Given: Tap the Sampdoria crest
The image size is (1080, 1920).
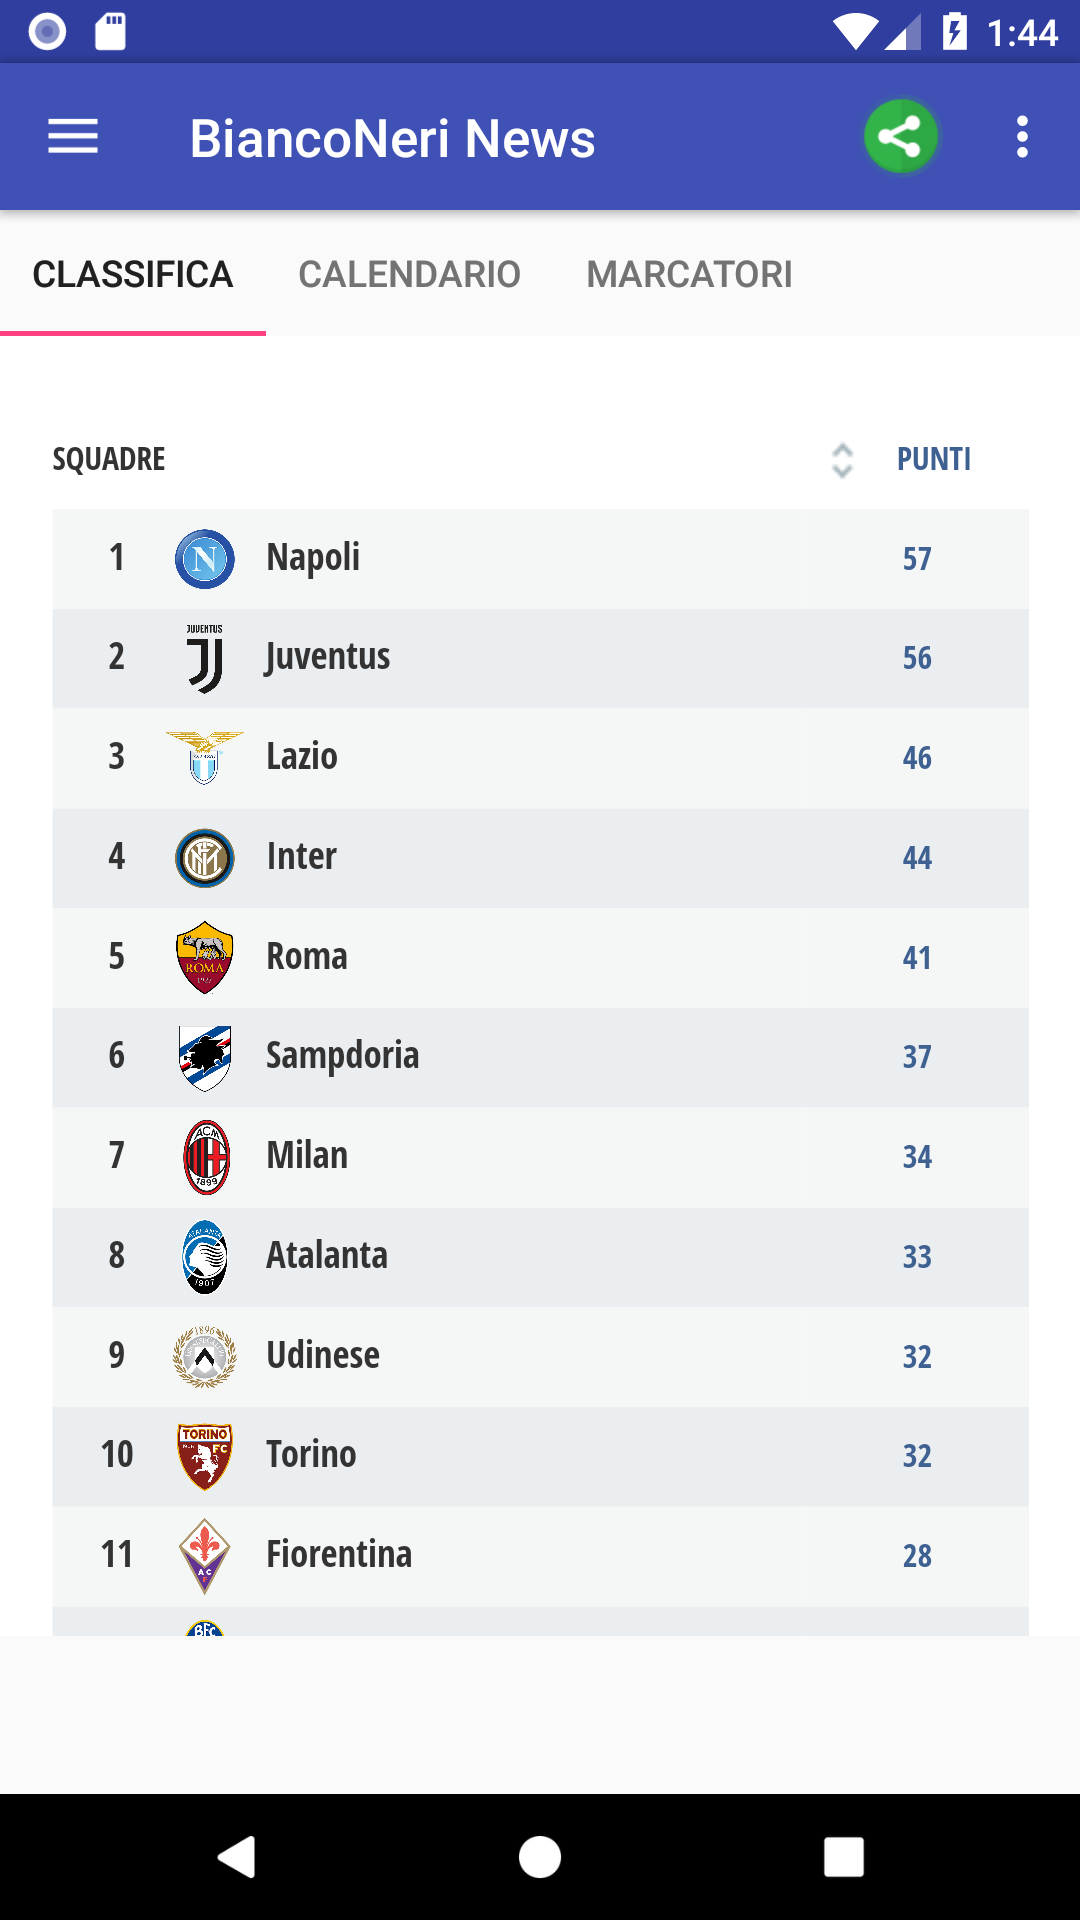Looking at the screenshot, I should [205, 1057].
